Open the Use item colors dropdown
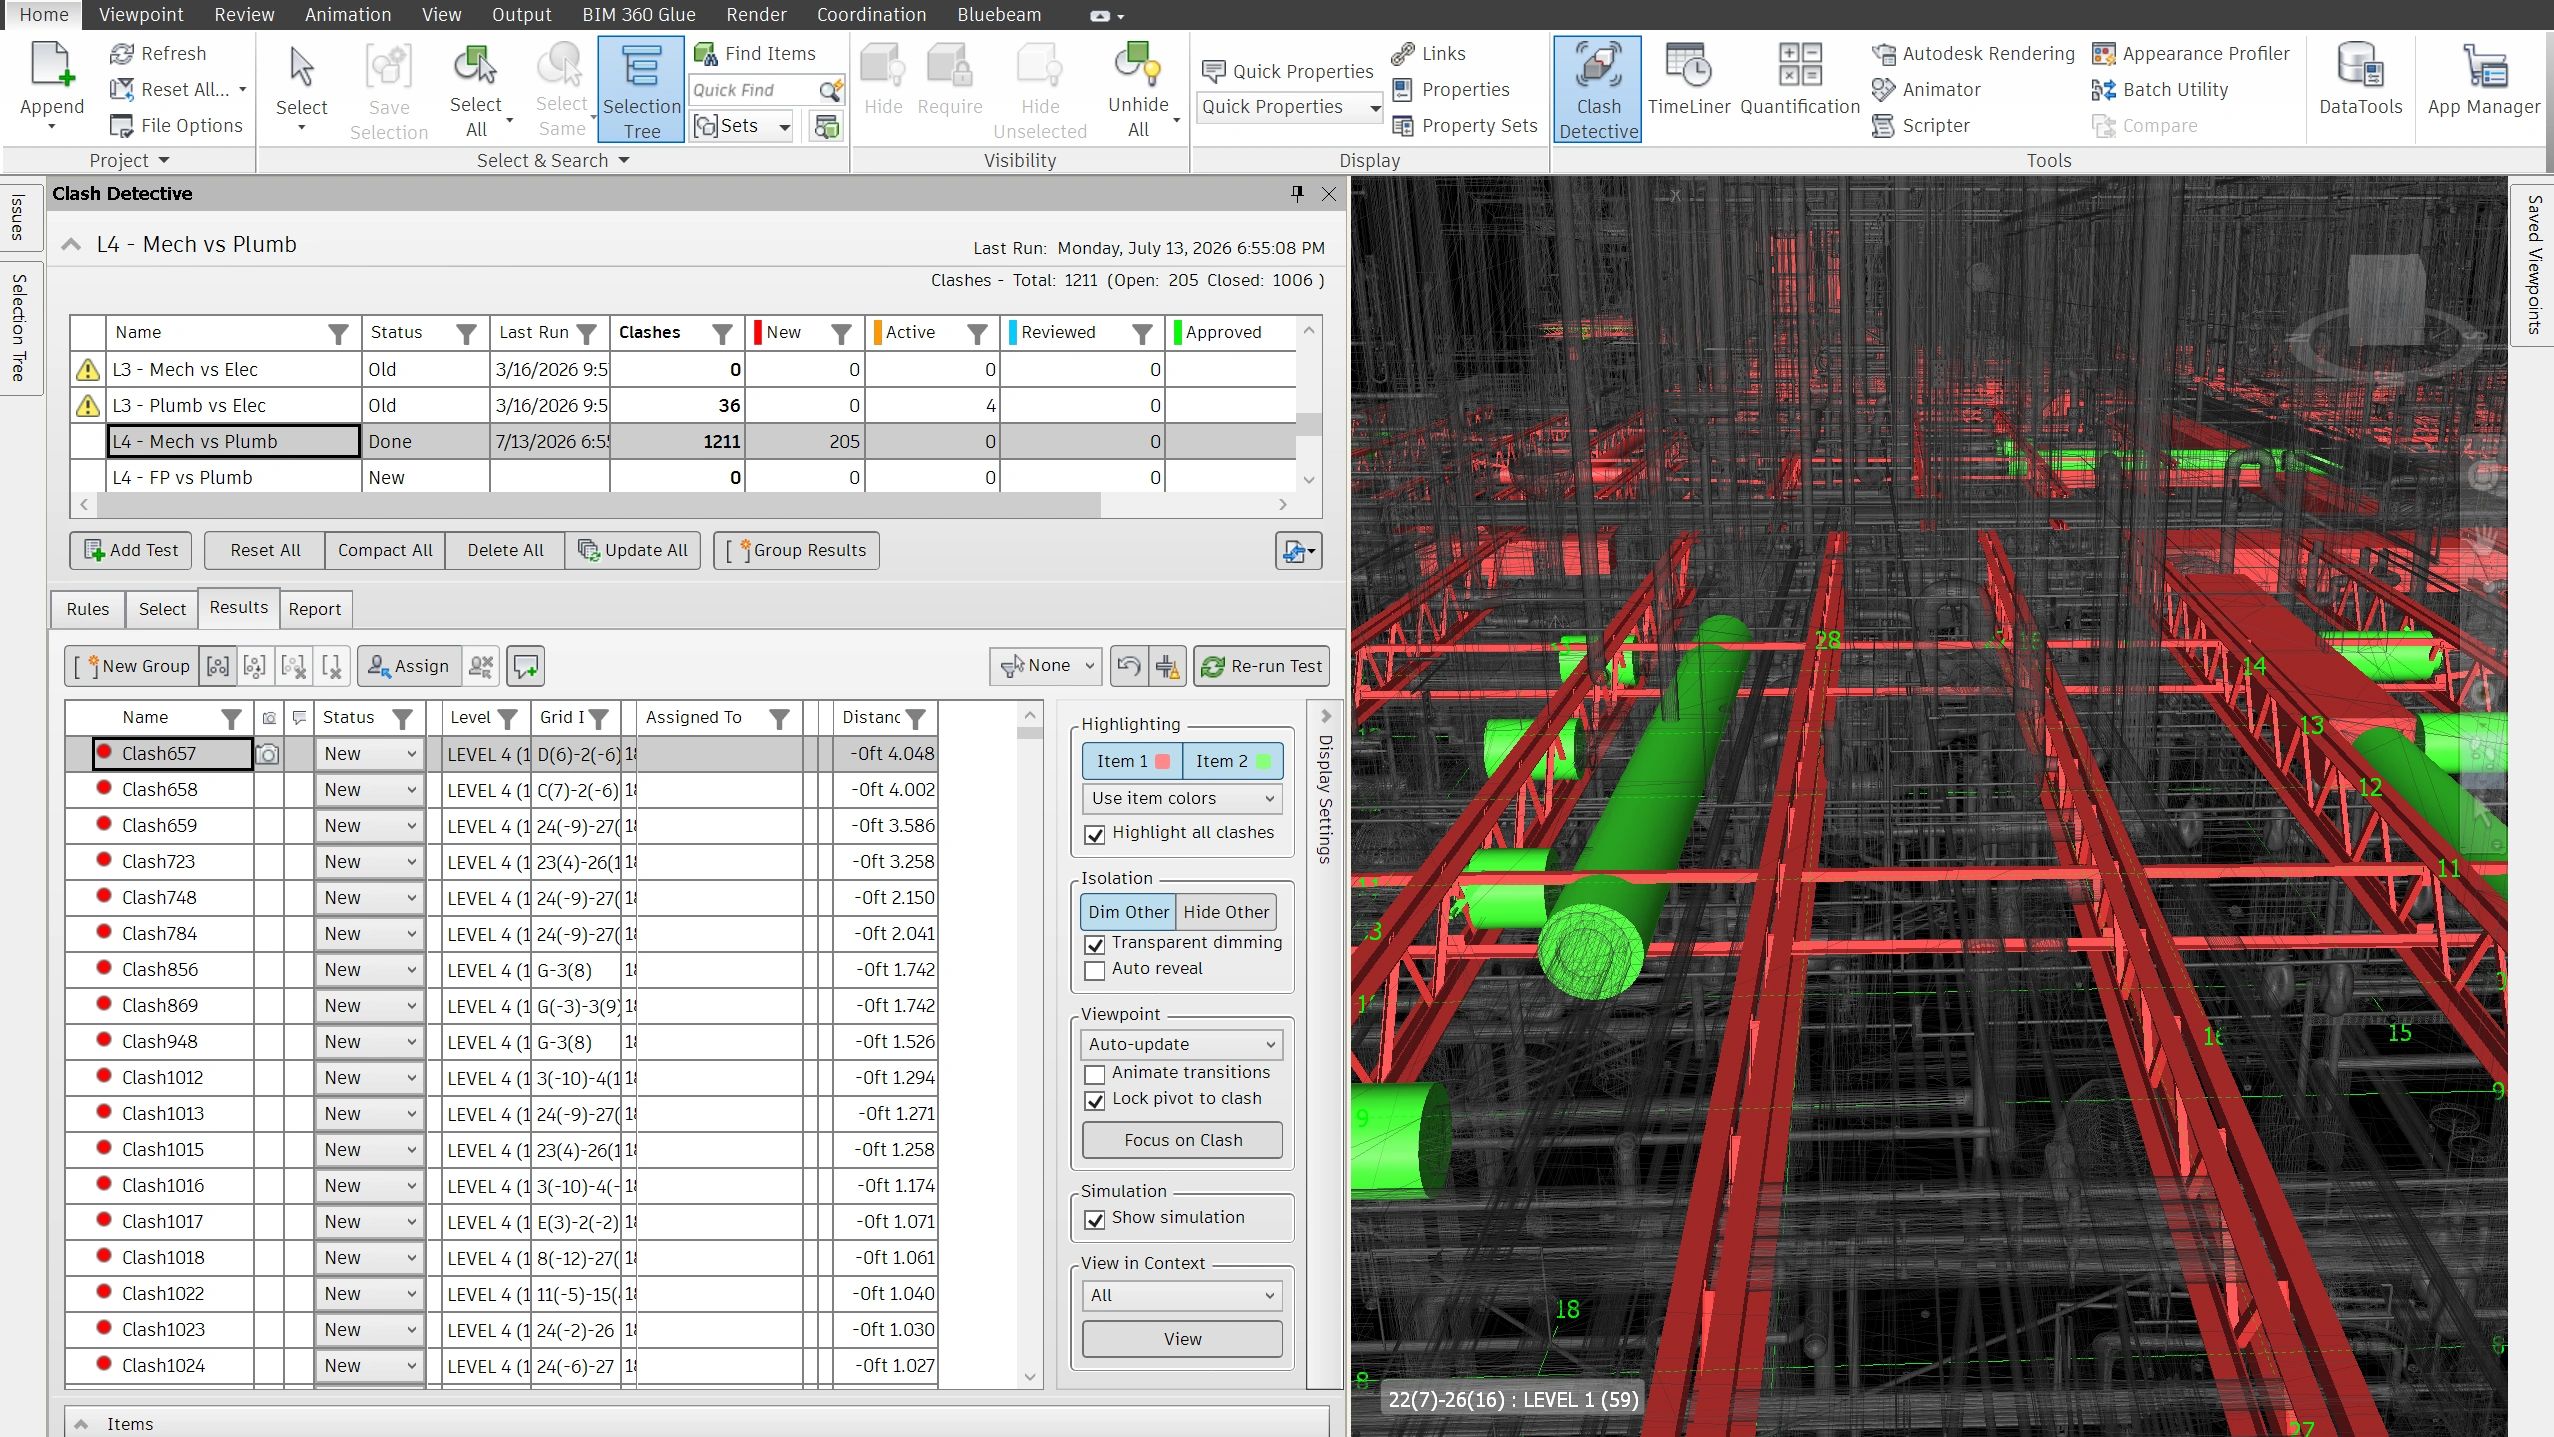 coord(1182,798)
